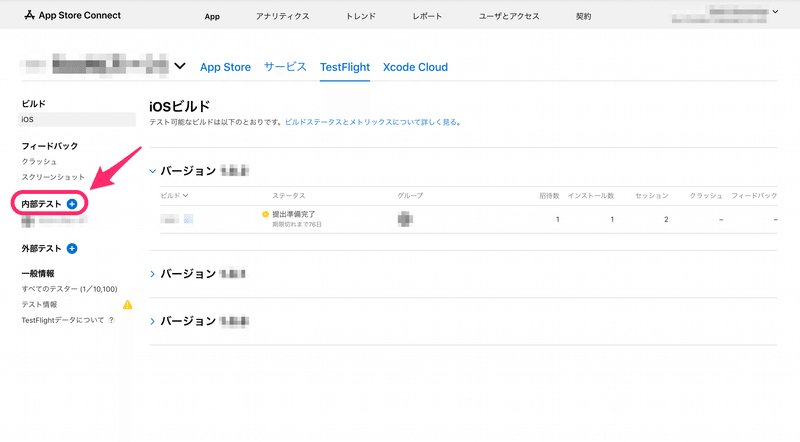Click the 提出準備完了 status text
Image resolution: width=800 pixels, height=442 pixels.
click(x=293, y=214)
